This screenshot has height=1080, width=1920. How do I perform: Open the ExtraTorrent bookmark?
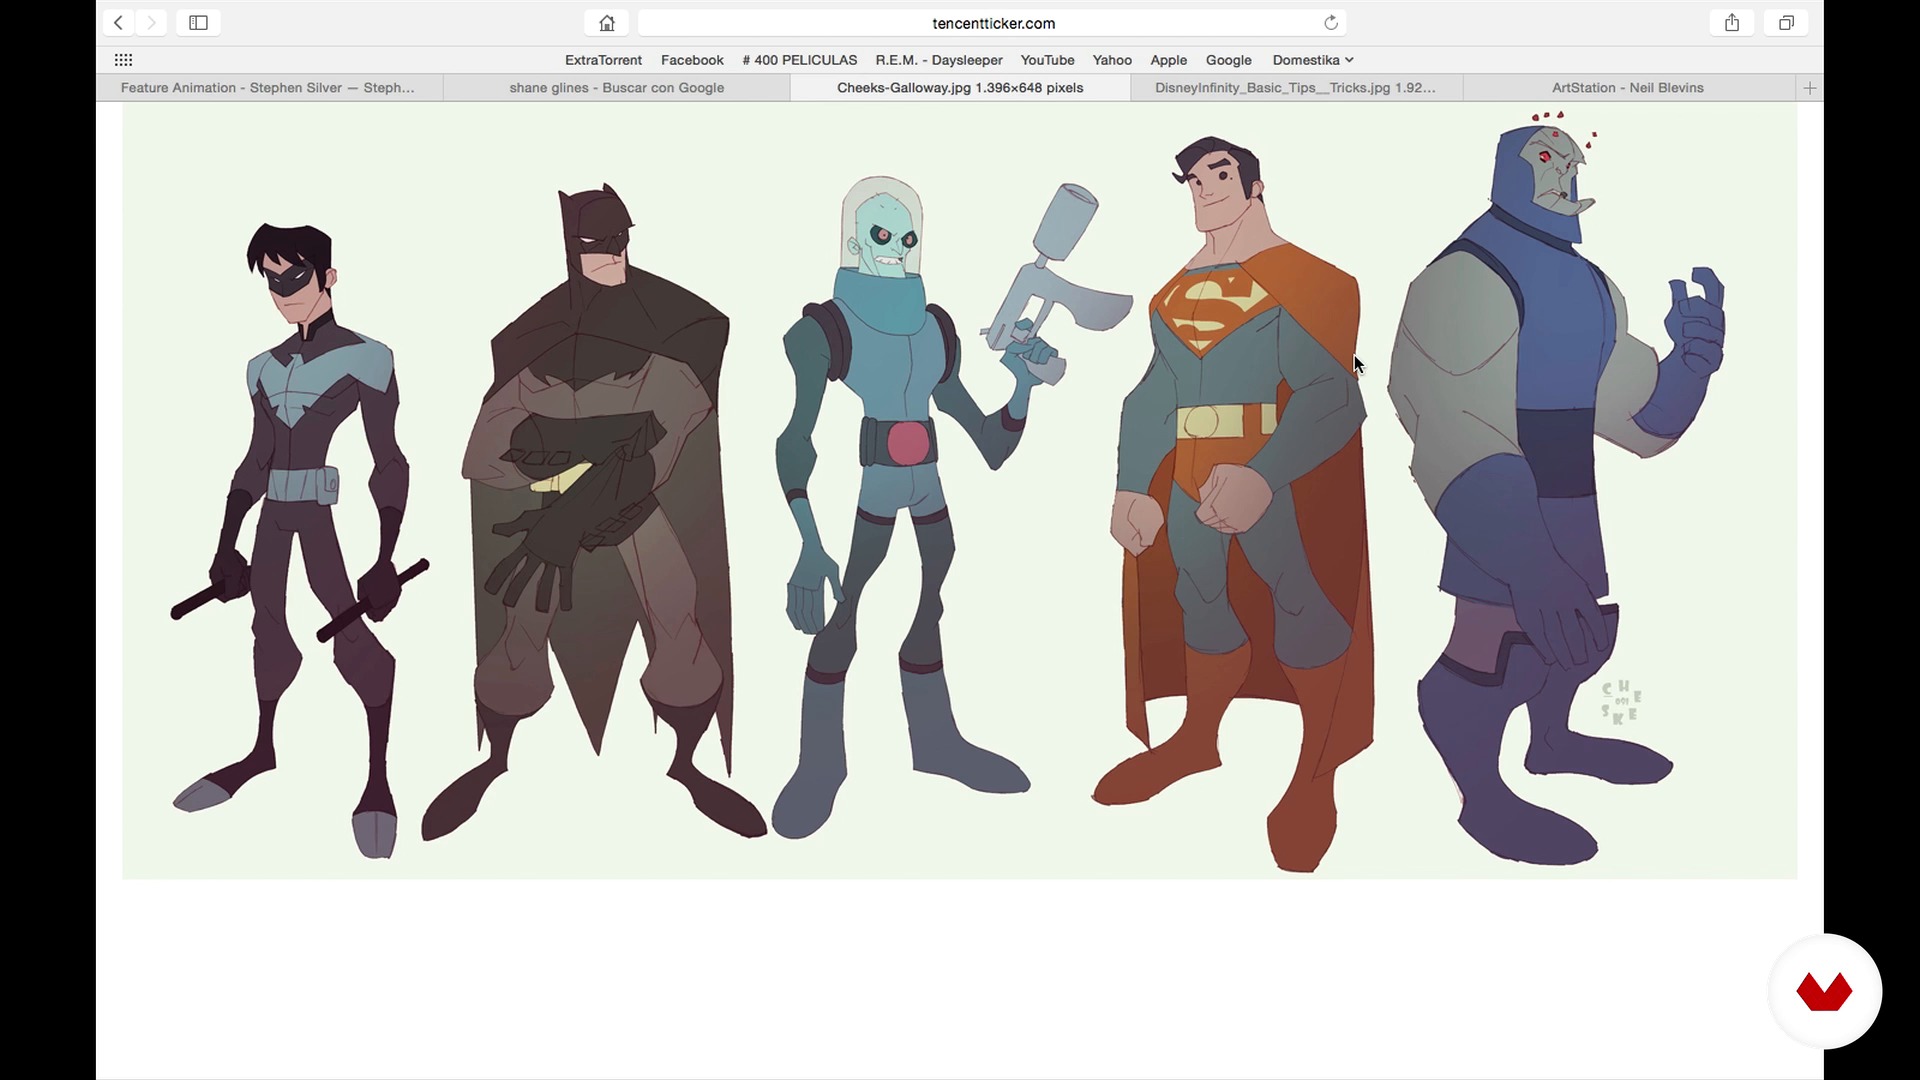[603, 60]
